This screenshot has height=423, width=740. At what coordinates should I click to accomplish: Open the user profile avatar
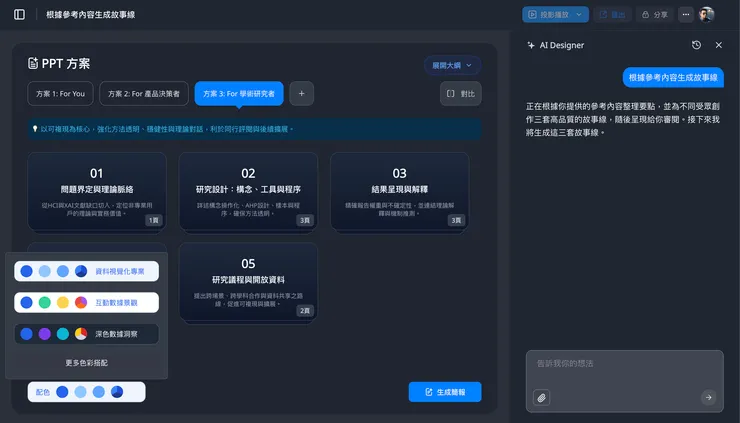click(706, 15)
